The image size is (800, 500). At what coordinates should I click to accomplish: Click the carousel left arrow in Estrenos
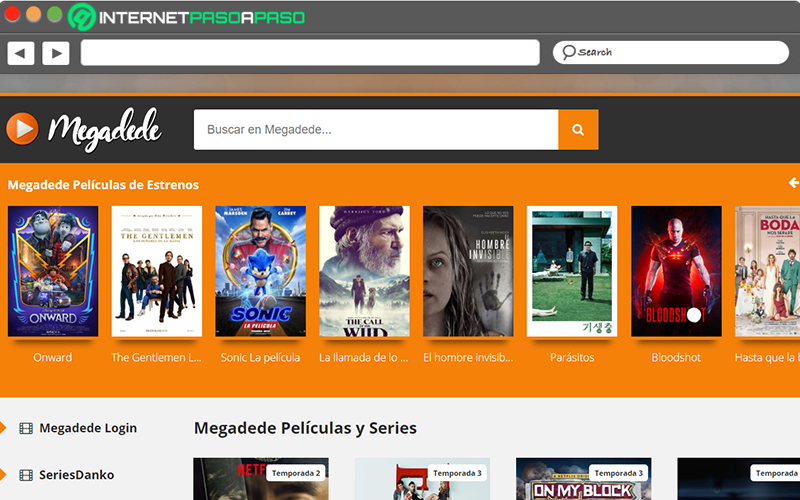pyautogui.click(x=793, y=183)
